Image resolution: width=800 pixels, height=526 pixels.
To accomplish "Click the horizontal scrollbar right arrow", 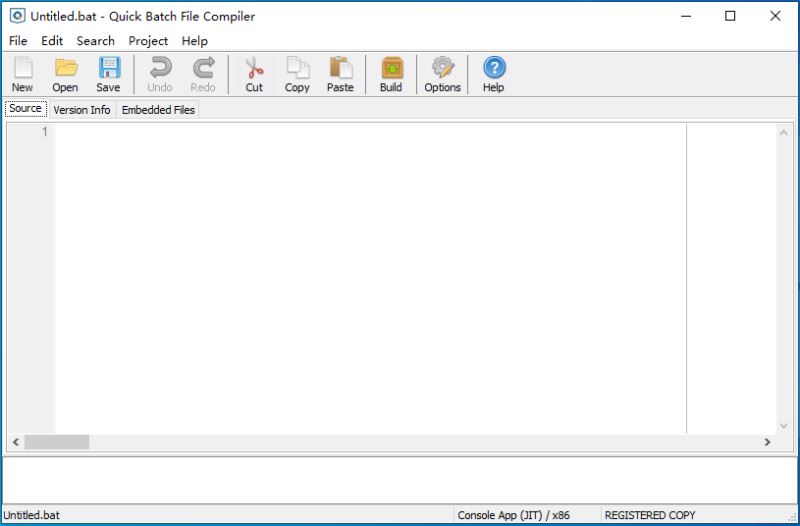I will 767,442.
